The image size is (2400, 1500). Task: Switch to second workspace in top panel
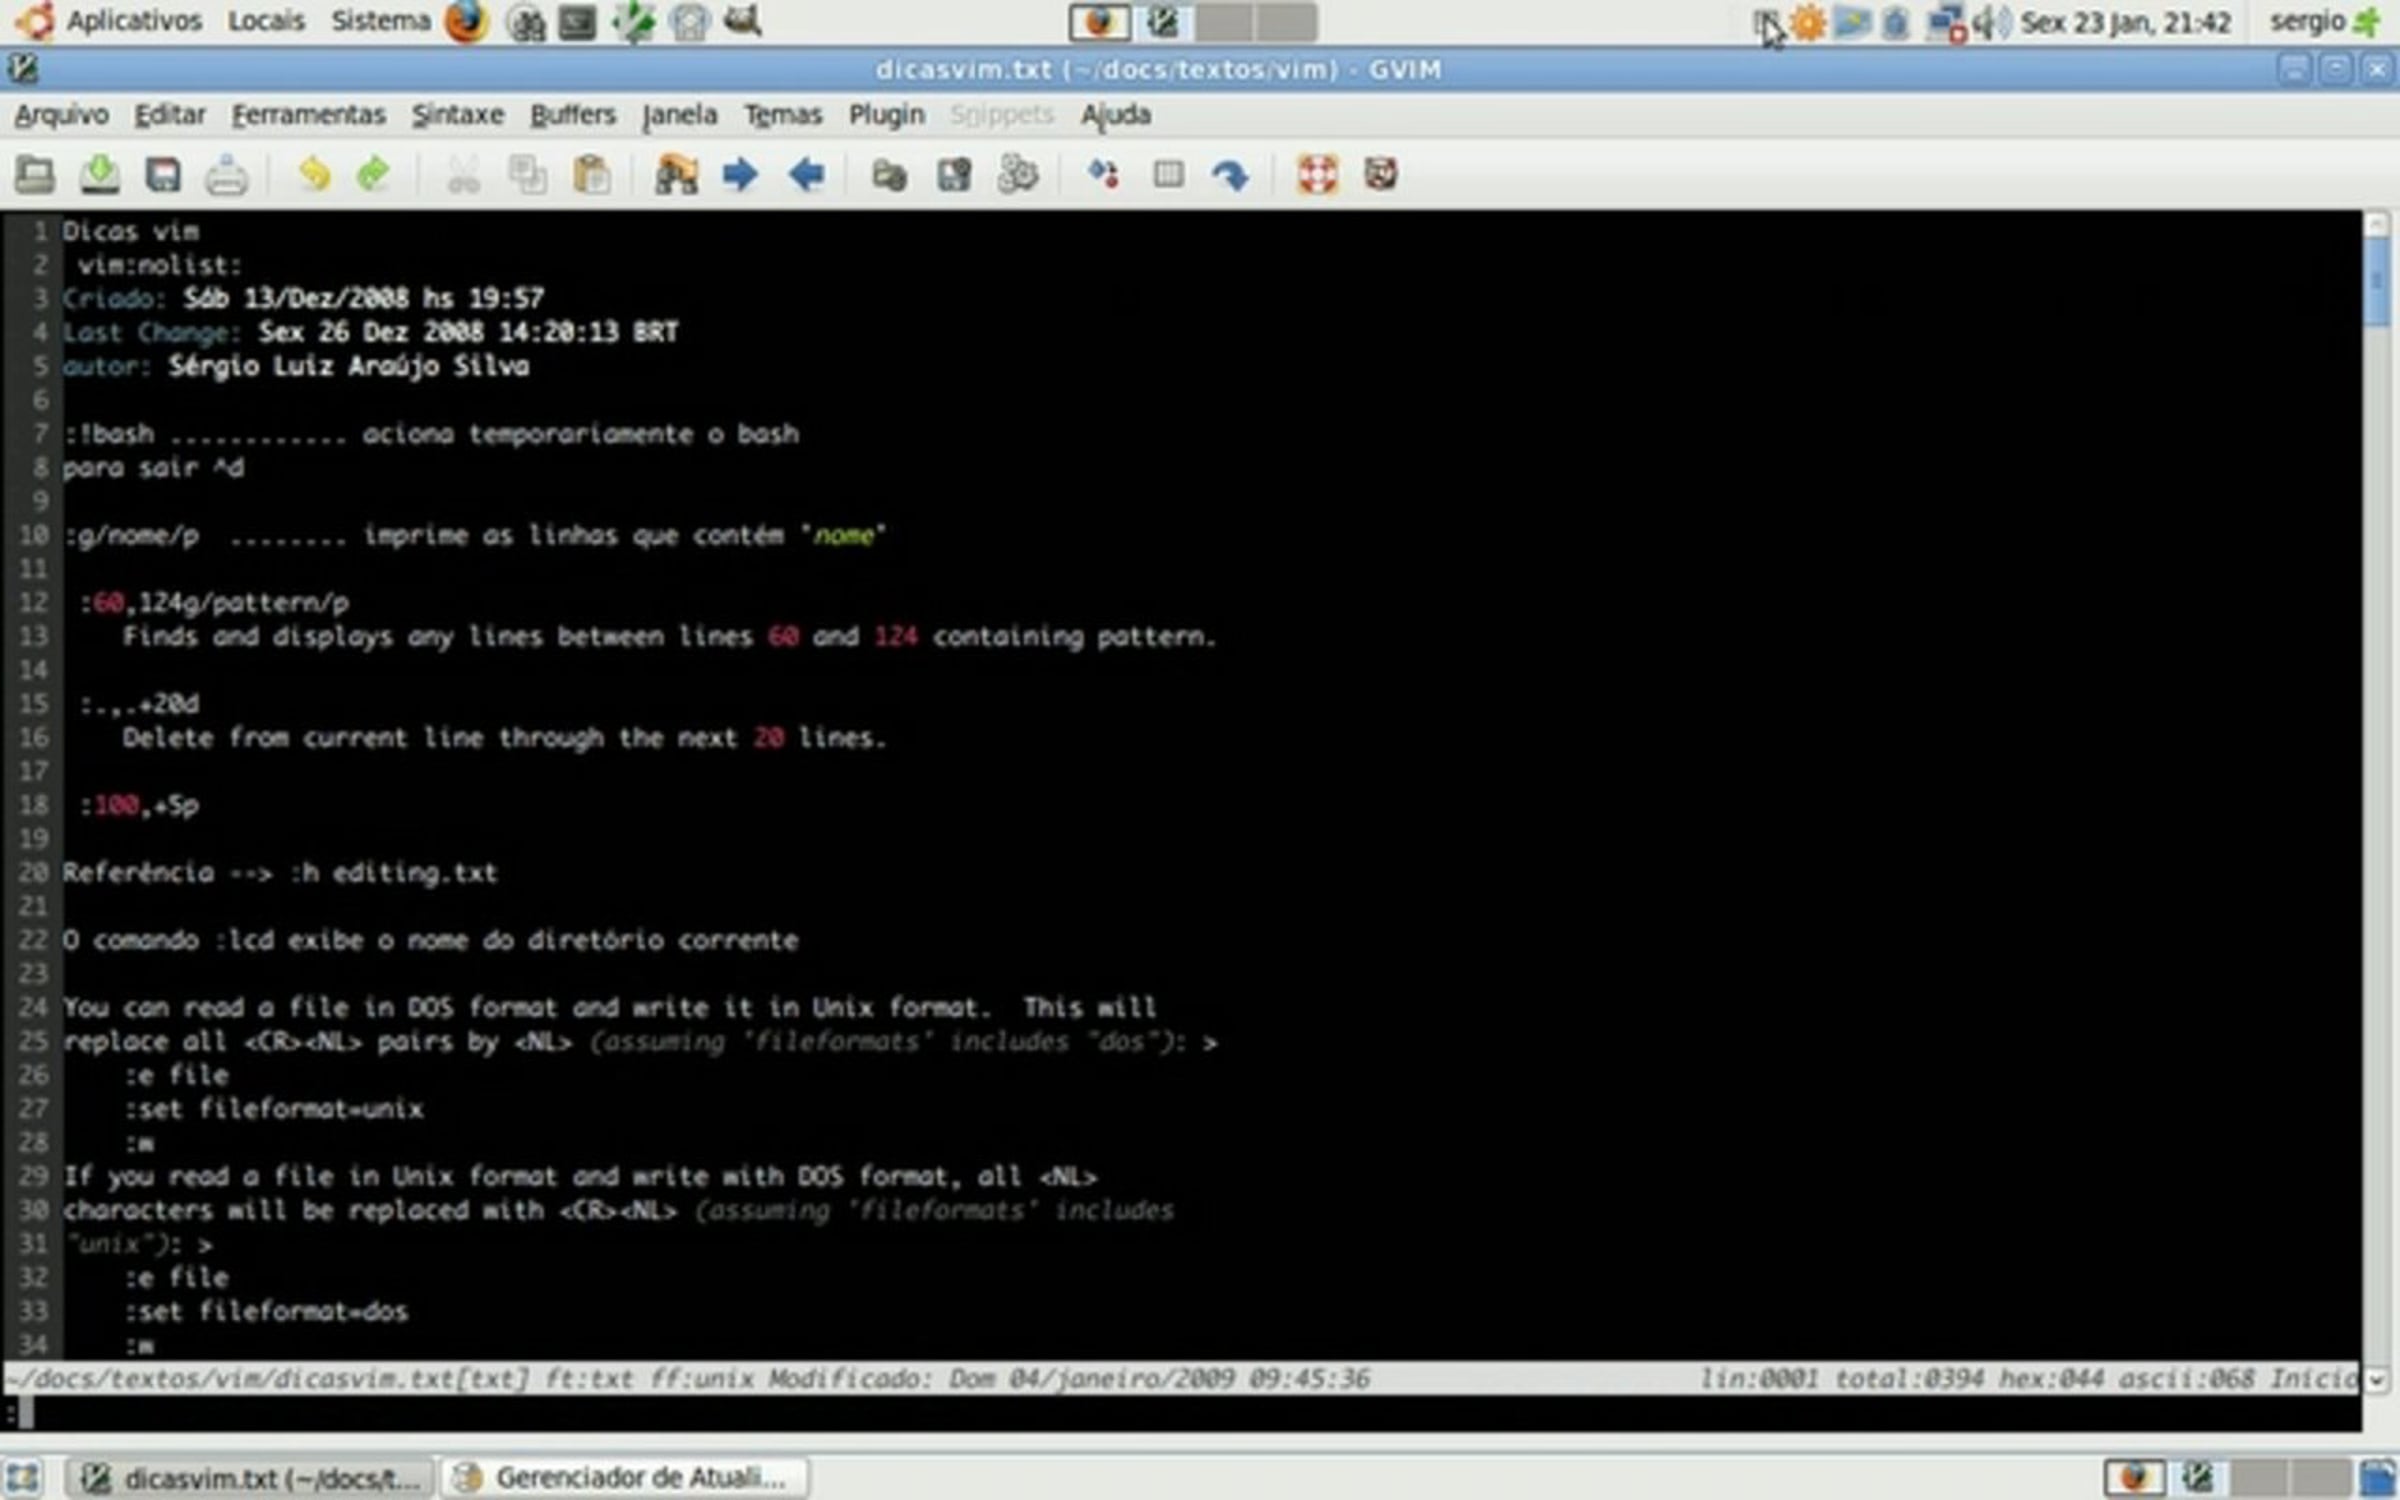coord(1162,23)
